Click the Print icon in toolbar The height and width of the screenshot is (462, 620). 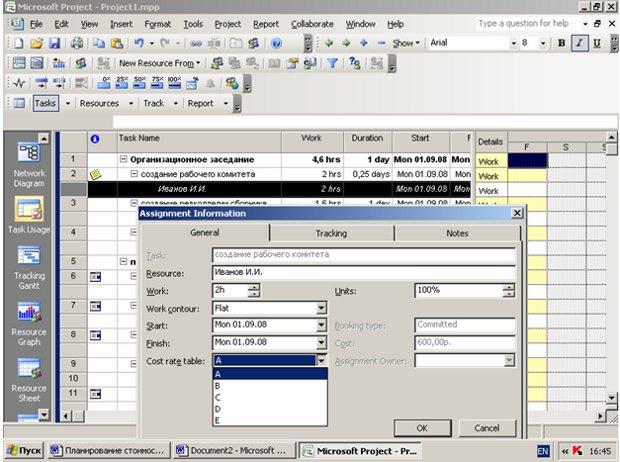pyautogui.click(x=77, y=43)
